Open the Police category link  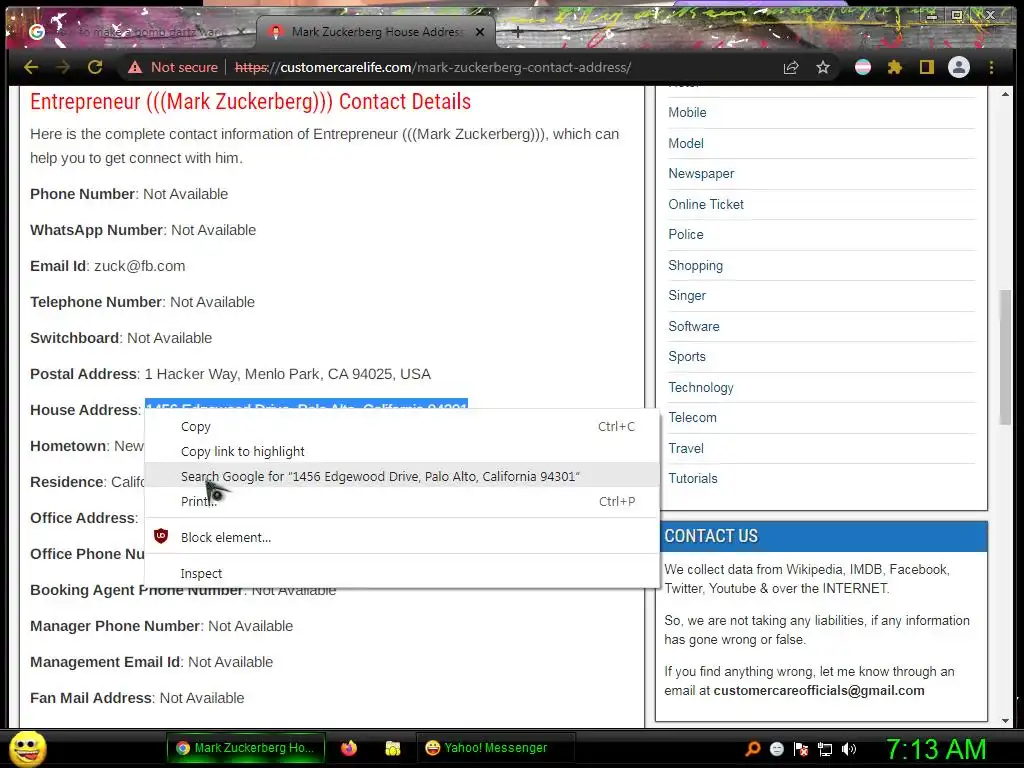click(x=686, y=234)
